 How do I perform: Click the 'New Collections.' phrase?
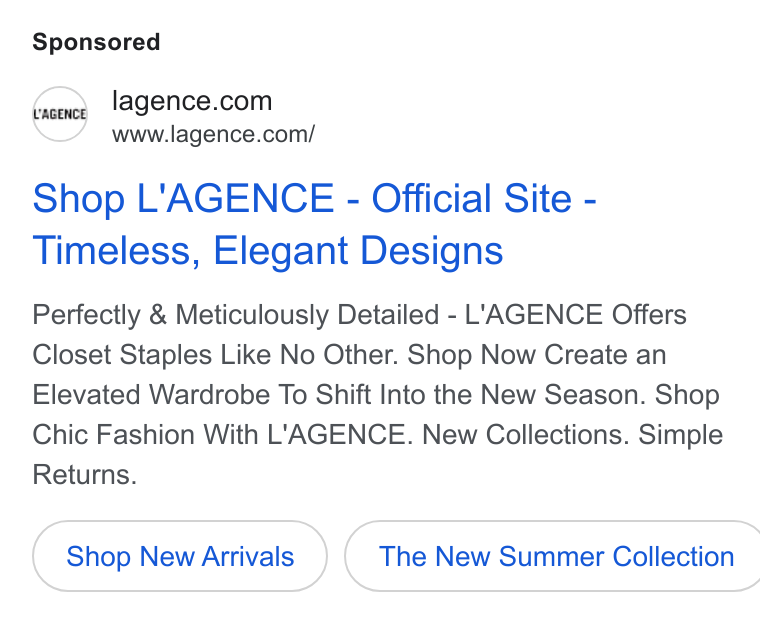[x=525, y=434]
